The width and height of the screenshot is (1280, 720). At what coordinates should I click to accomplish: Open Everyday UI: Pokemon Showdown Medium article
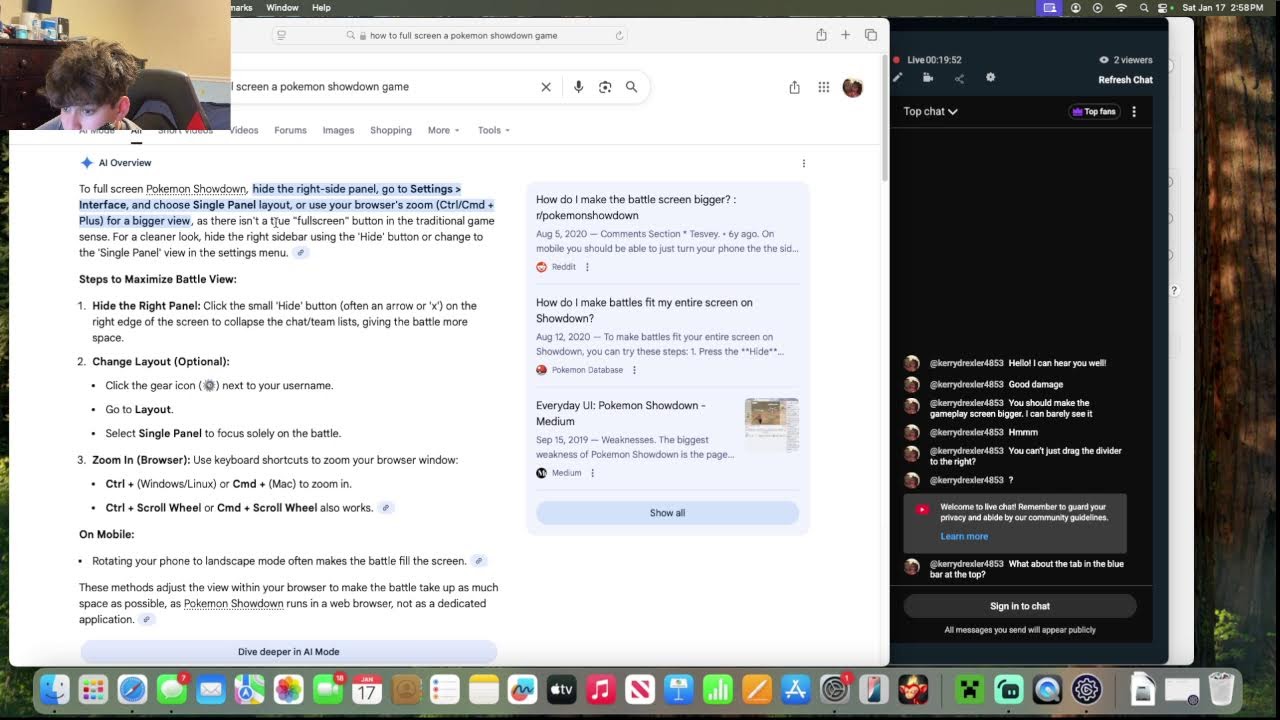621,413
